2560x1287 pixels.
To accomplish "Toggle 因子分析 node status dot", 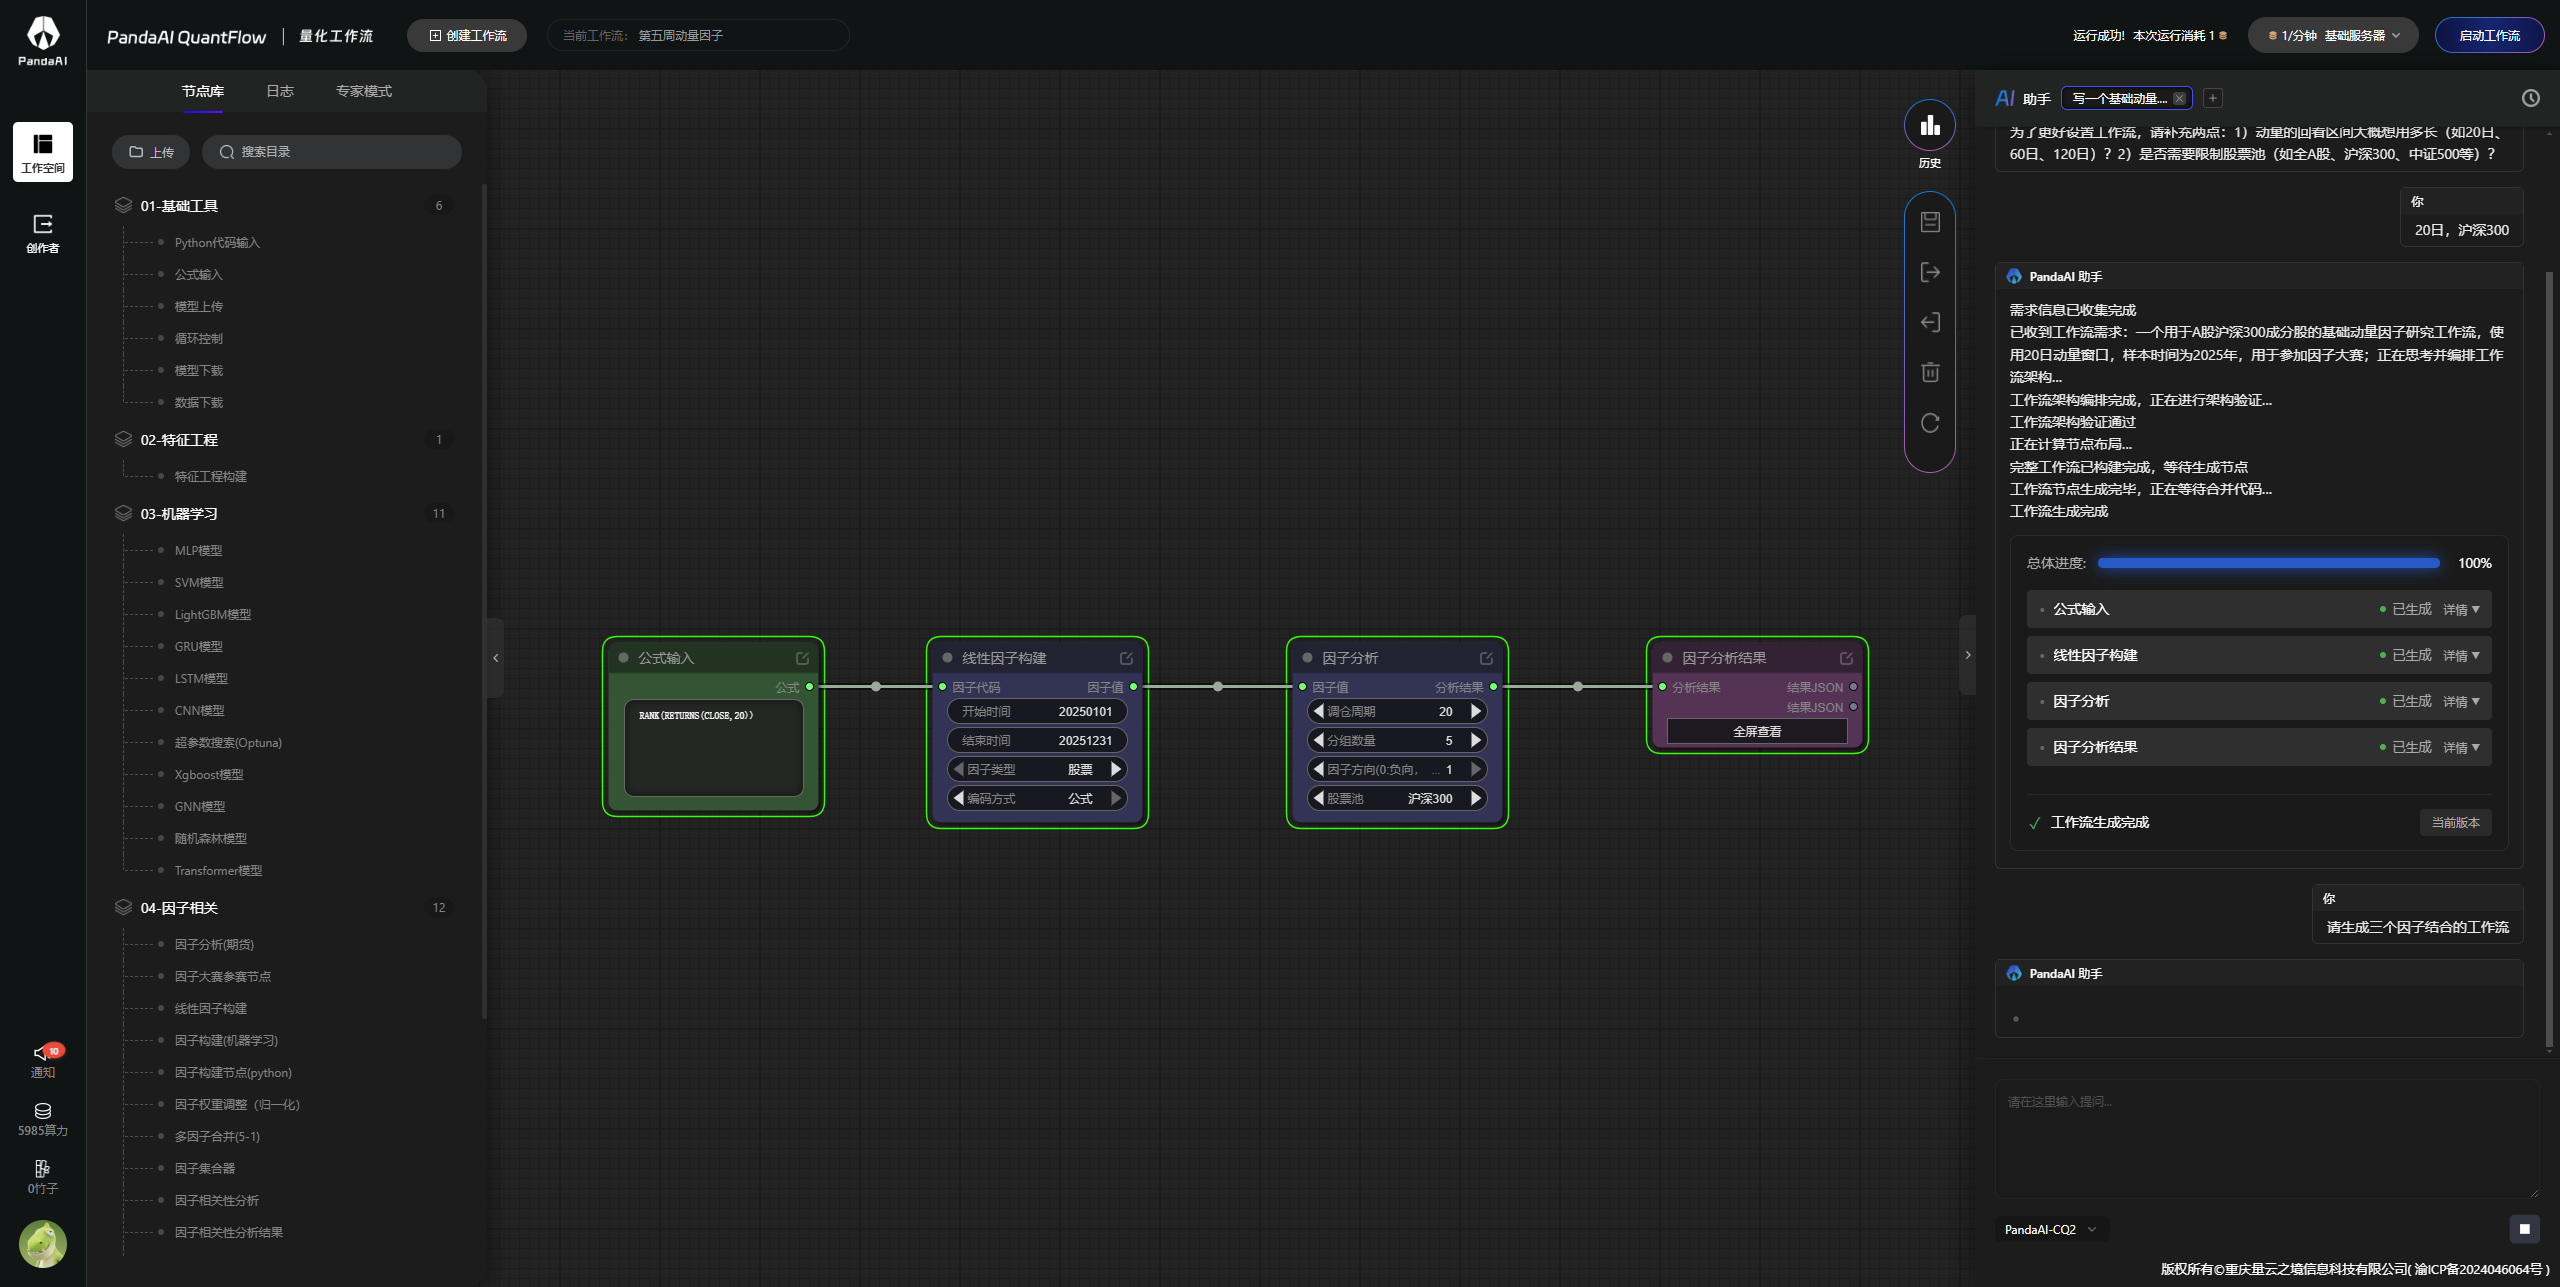I will [1307, 658].
